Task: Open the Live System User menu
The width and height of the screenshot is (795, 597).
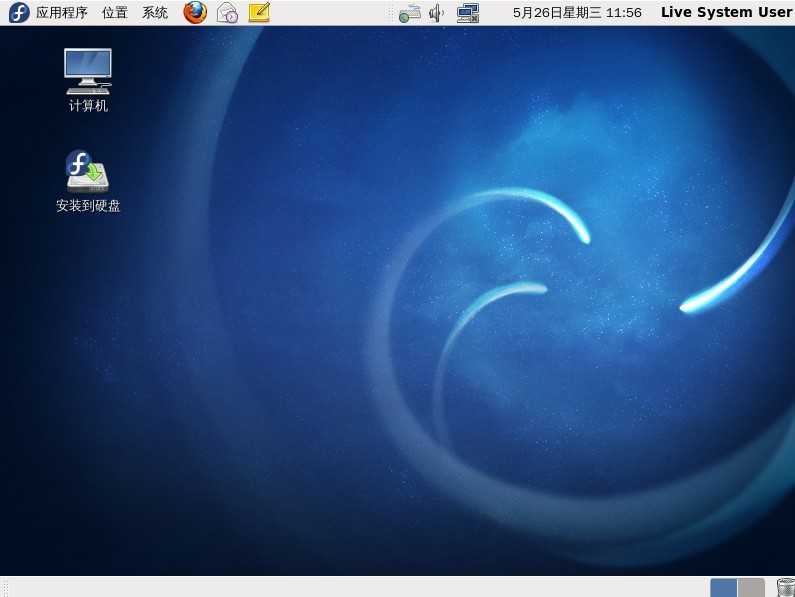Action: pos(726,13)
